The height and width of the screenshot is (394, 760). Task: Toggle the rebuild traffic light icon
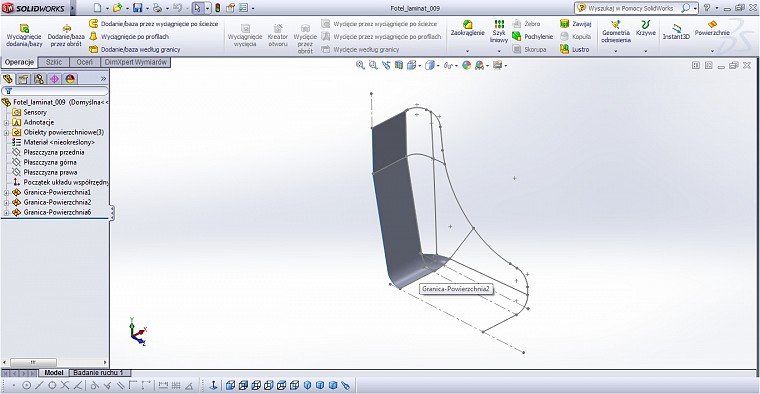point(218,8)
